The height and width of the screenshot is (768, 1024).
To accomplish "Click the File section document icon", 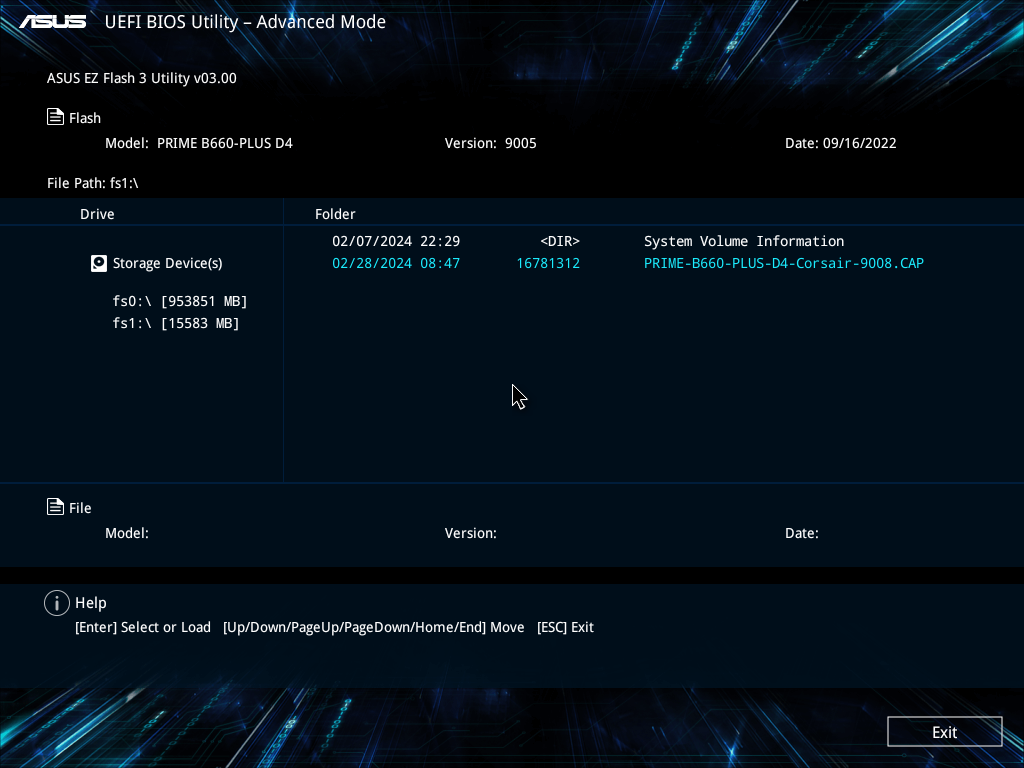I will [56, 507].
